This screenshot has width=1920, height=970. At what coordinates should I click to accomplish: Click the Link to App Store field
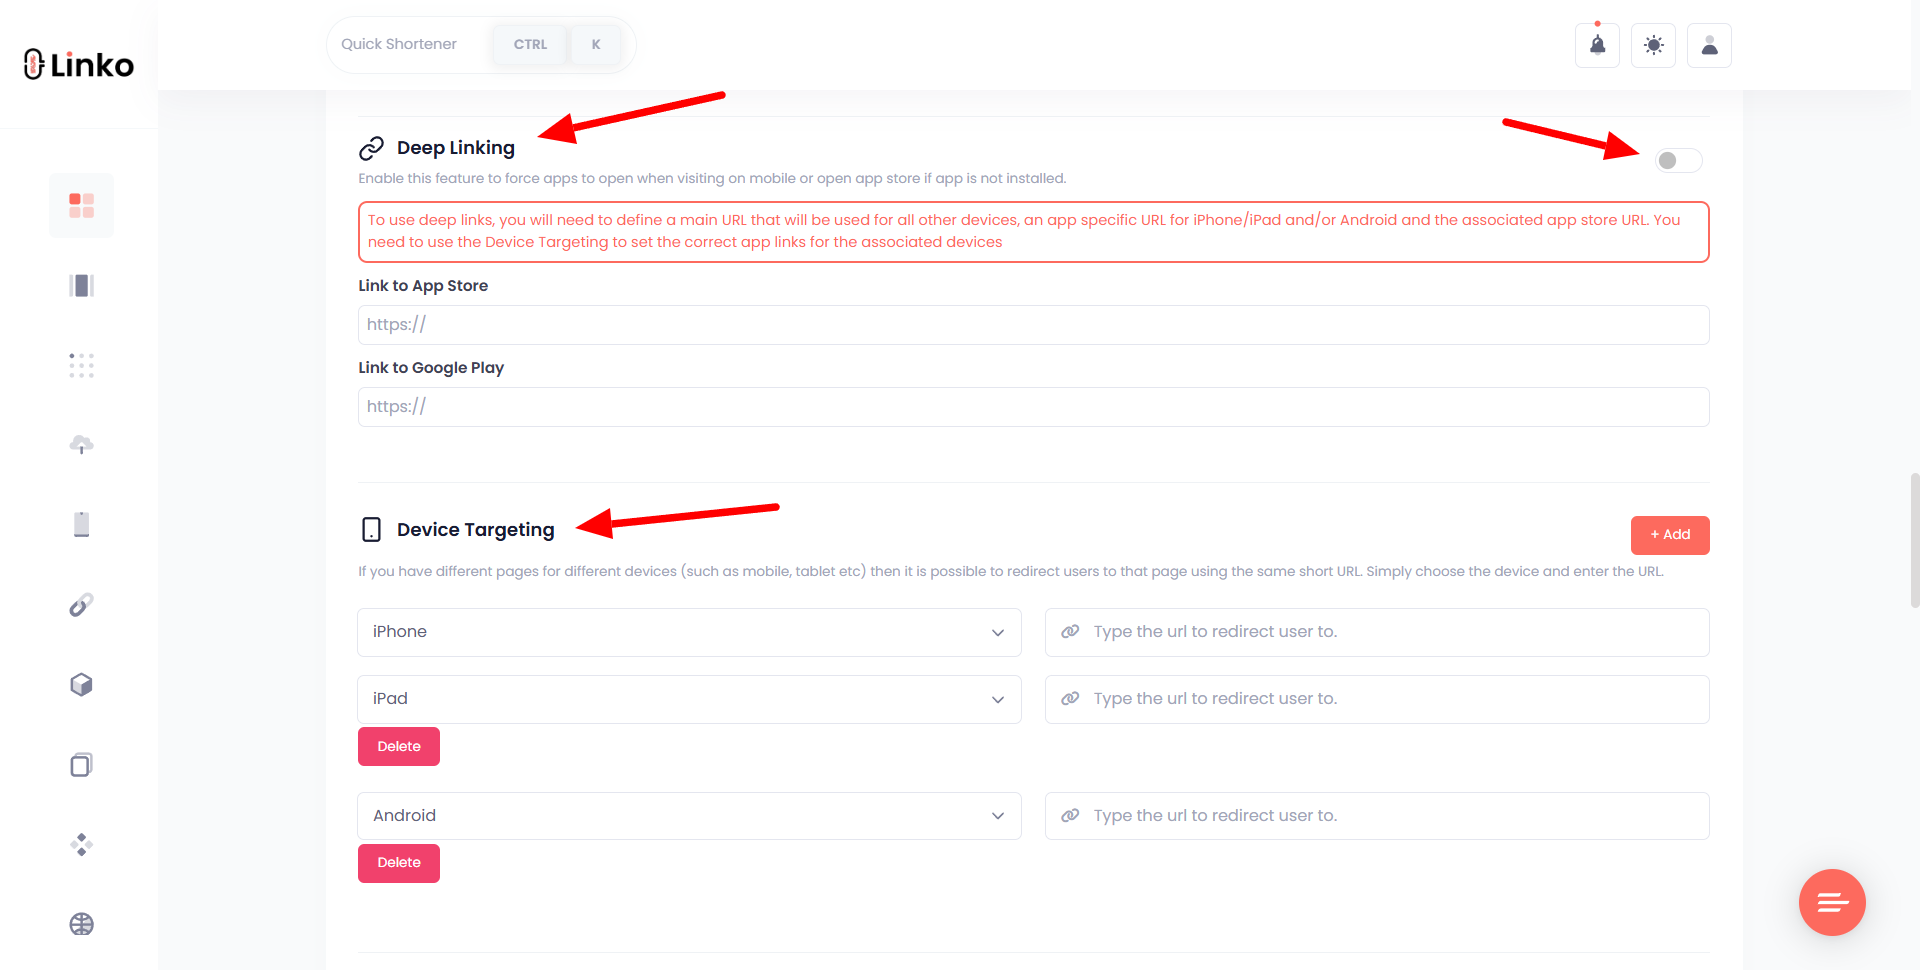(1034, 325)
